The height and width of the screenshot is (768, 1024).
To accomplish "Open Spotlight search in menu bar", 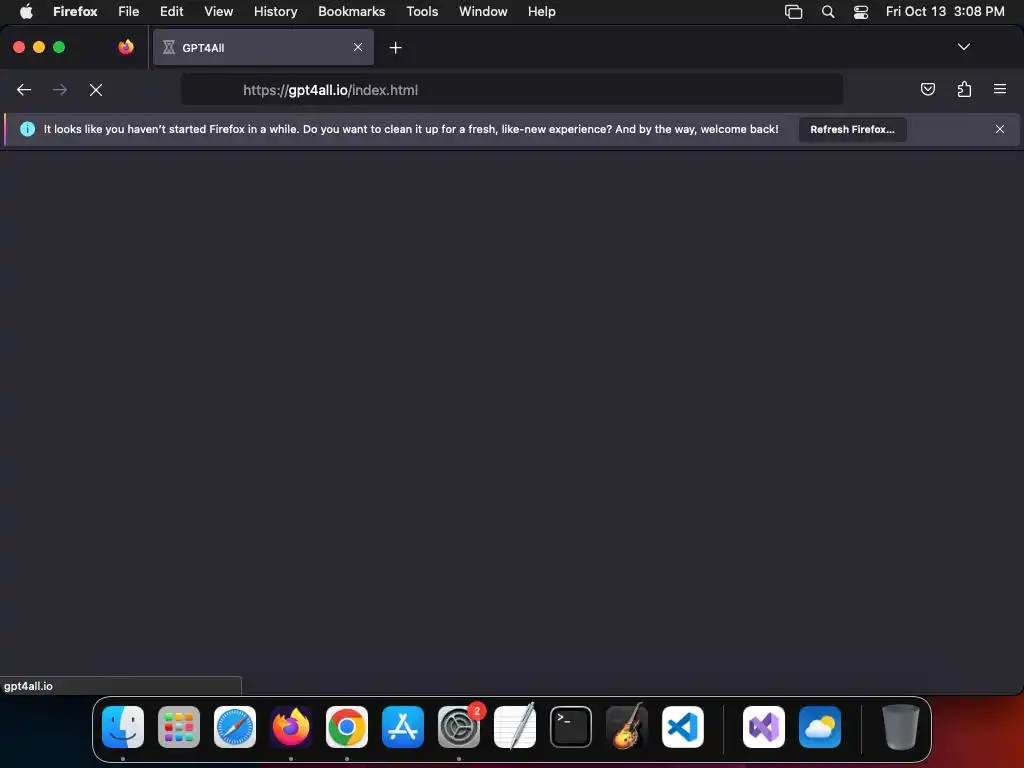I will 827,11.
